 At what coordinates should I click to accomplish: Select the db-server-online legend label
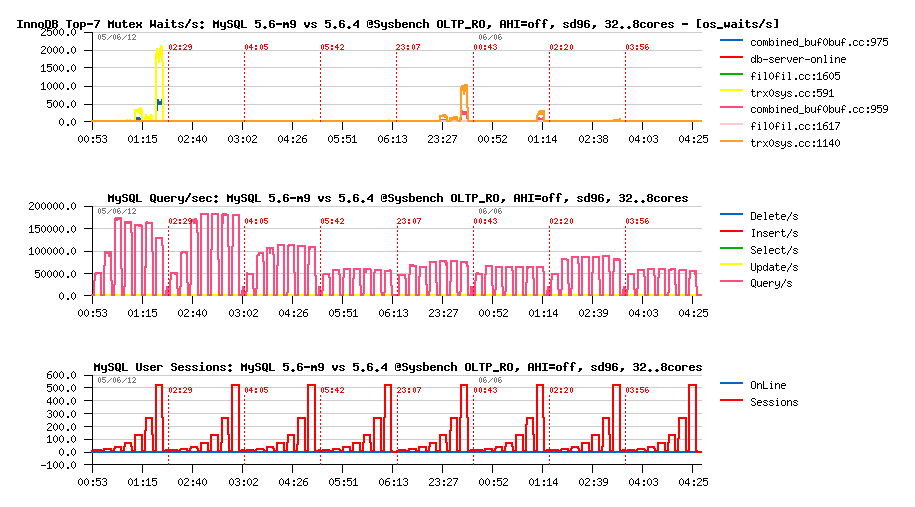tap(798, 59)
